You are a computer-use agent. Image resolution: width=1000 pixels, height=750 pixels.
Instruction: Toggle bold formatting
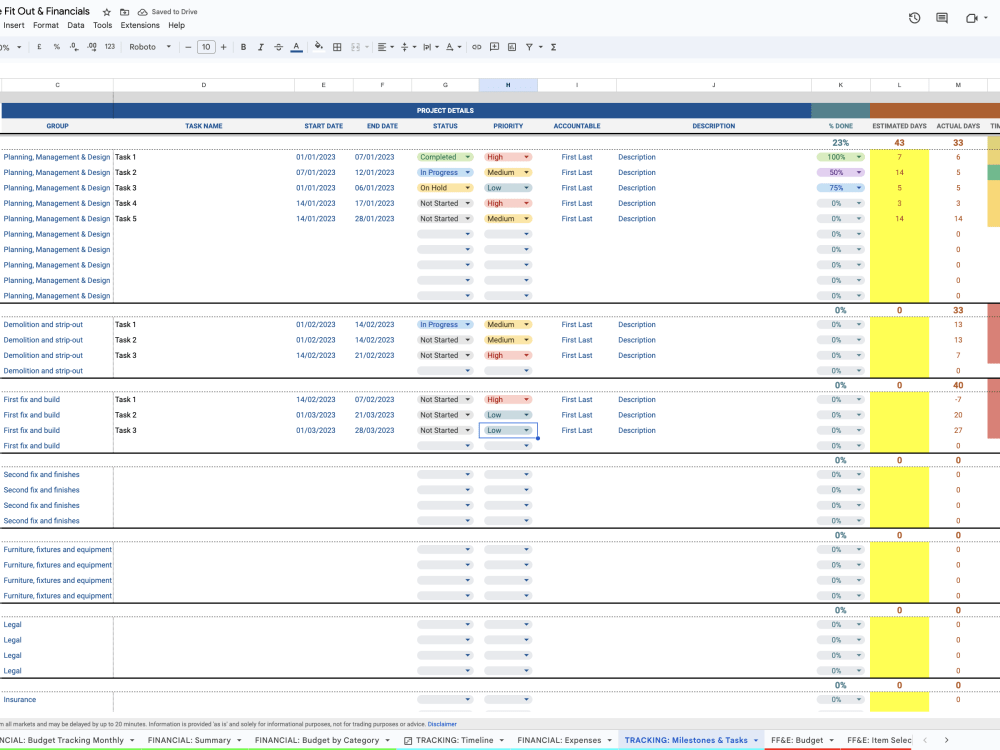click(x=243, y=46)
